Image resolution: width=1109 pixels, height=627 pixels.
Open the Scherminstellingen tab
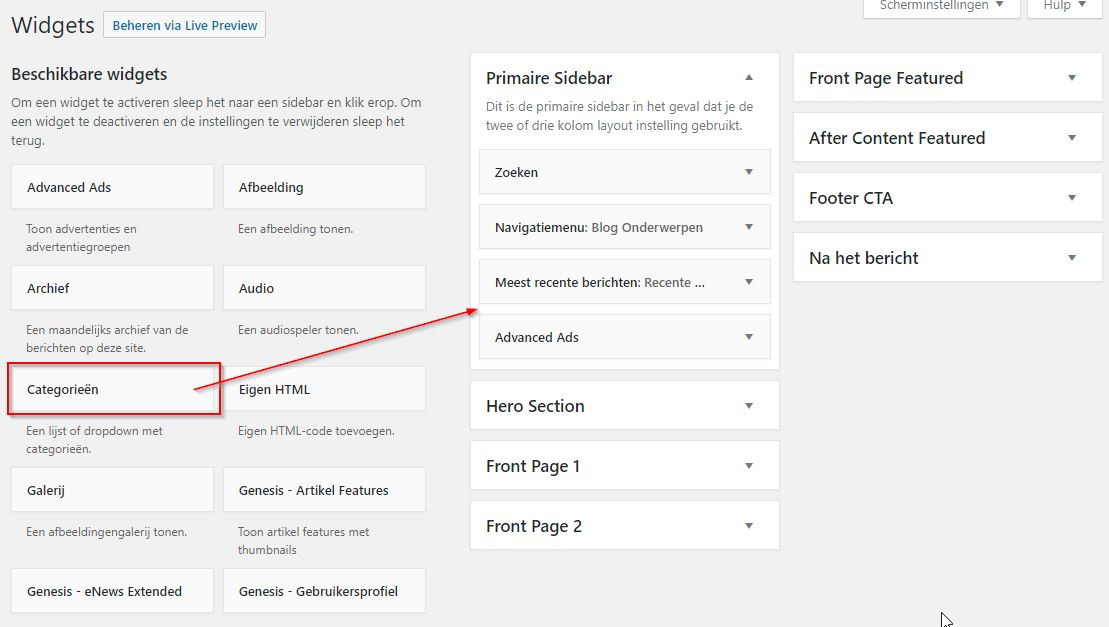click(x=941, y=6)
